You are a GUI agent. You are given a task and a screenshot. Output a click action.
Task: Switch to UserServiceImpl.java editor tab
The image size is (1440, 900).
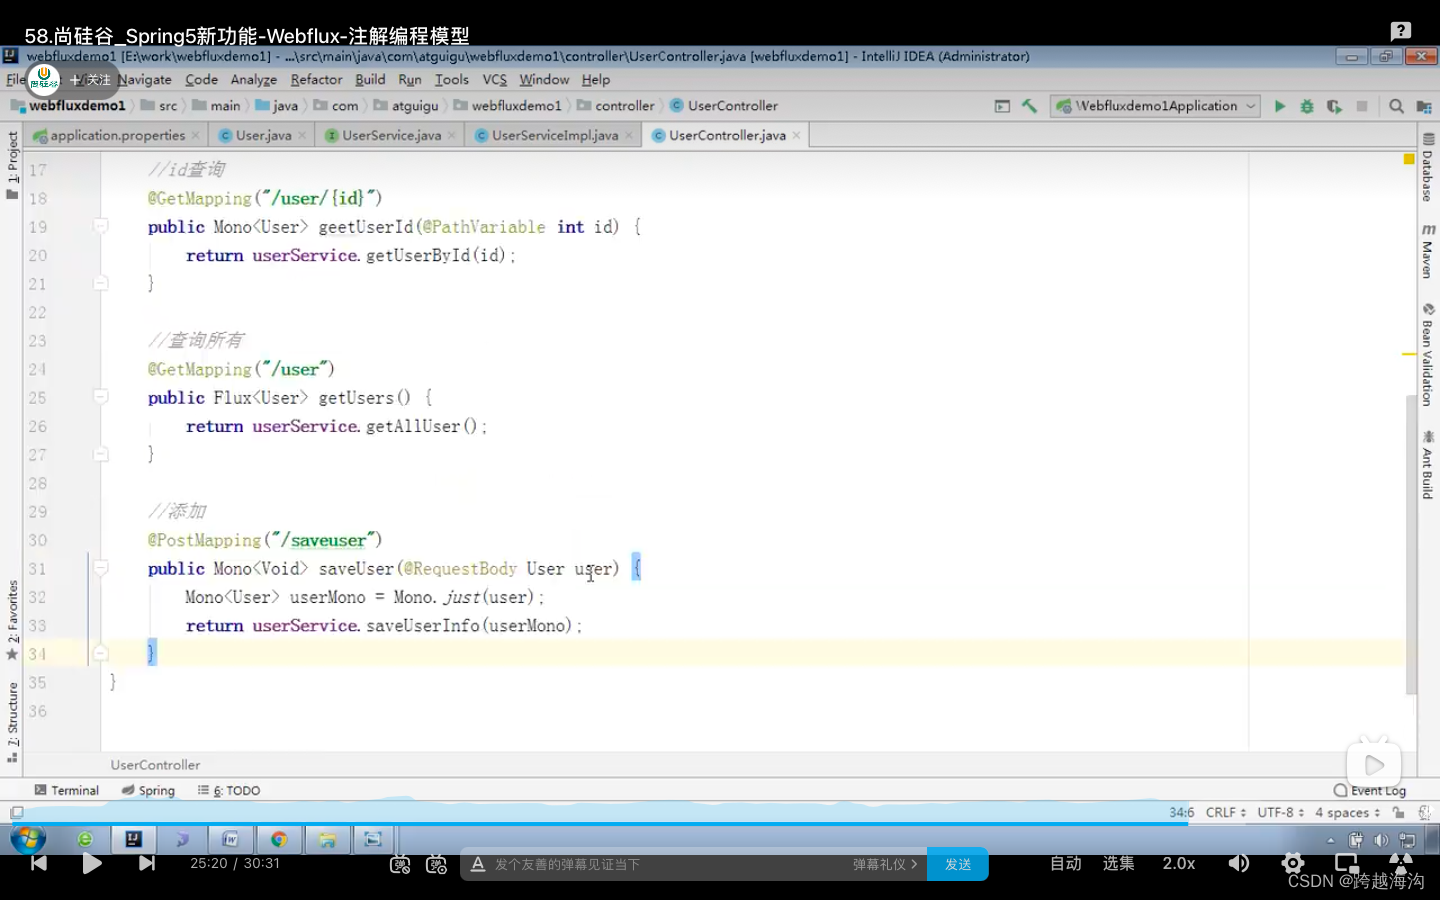(x=554, y=135)
